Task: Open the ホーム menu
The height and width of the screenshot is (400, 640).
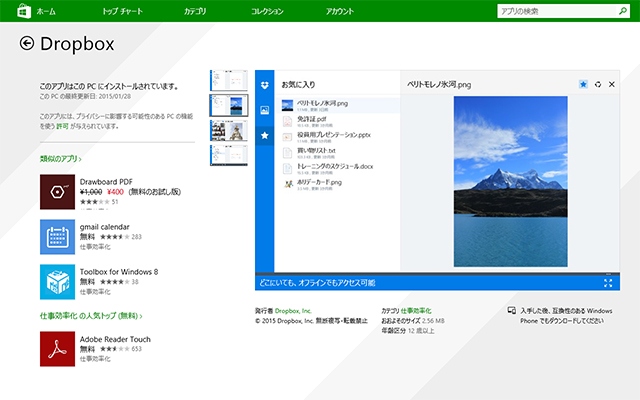Action: [x=46, y=11]
